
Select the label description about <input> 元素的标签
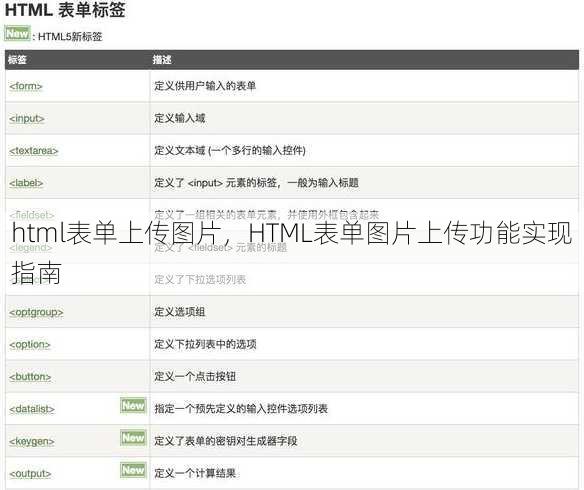pyautogui.click(x=257, y=183)
